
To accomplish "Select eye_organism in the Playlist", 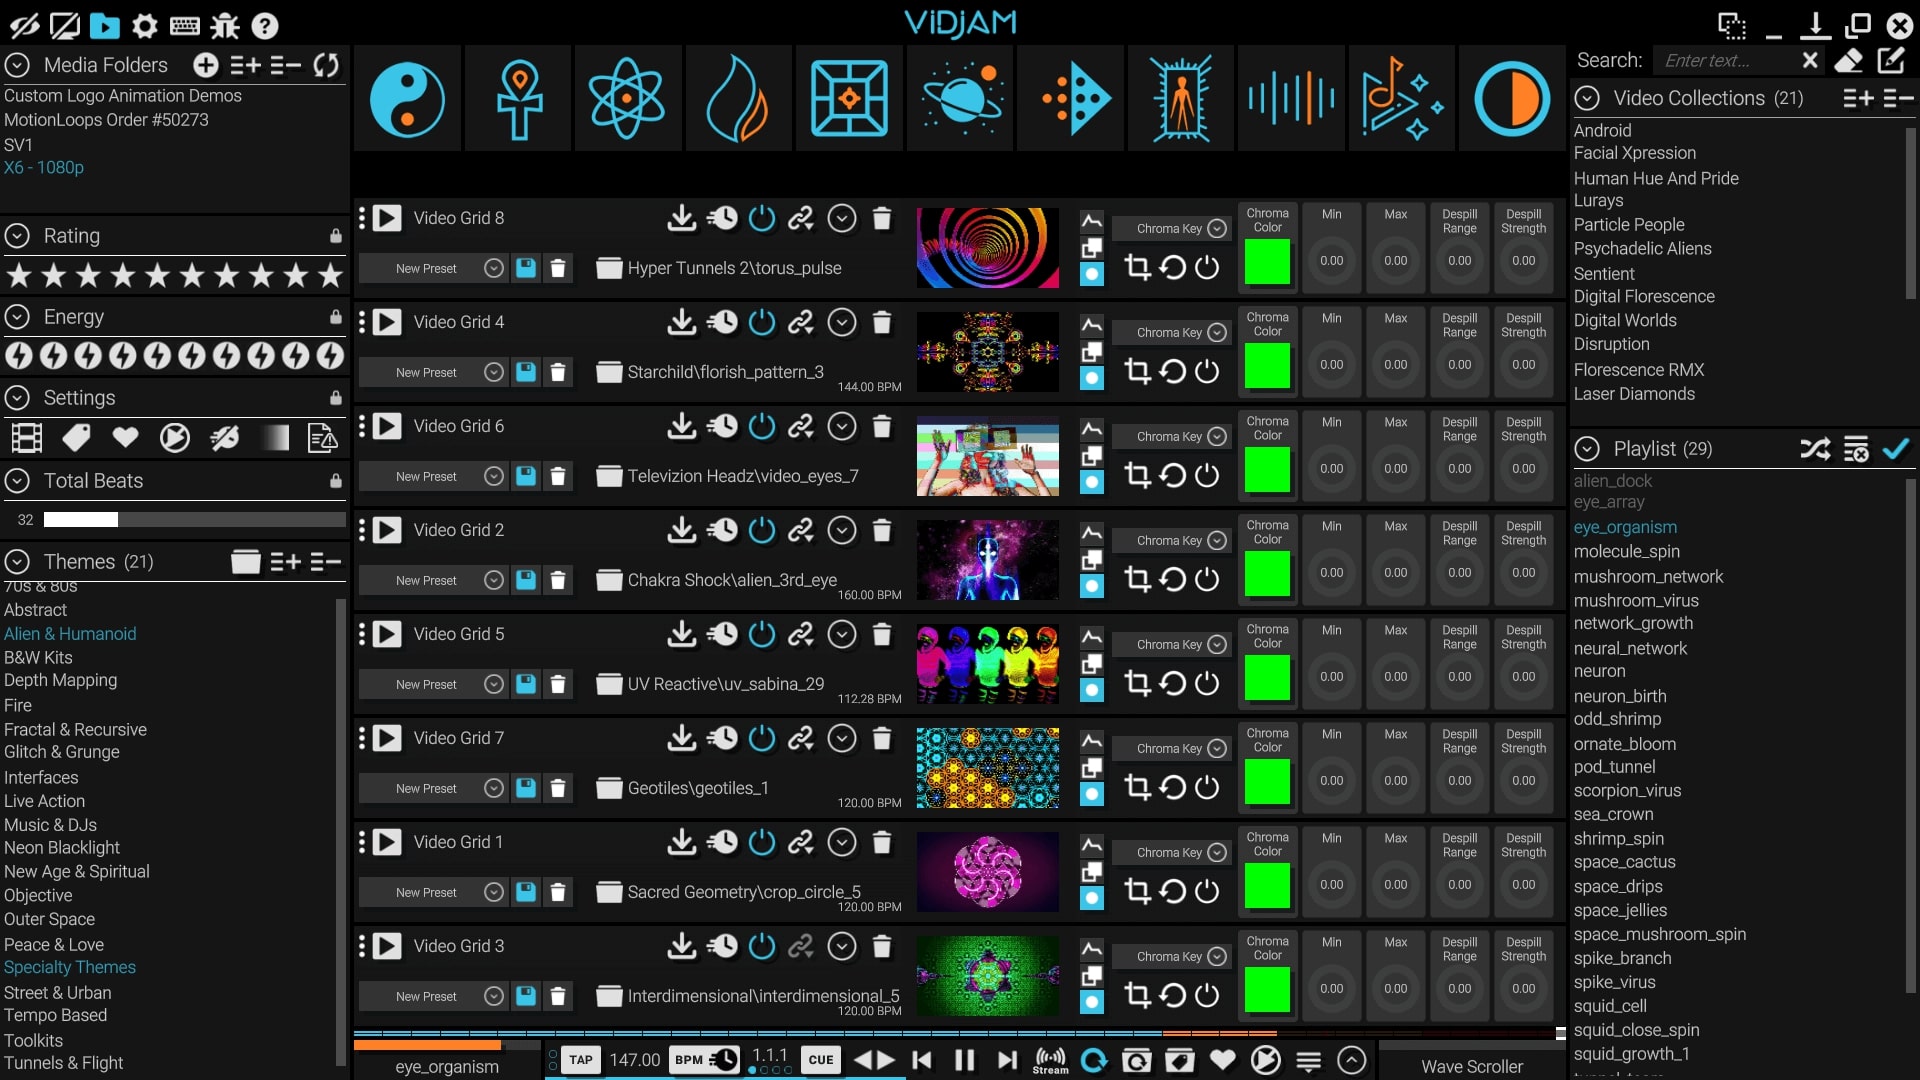I will (1625, 527).
